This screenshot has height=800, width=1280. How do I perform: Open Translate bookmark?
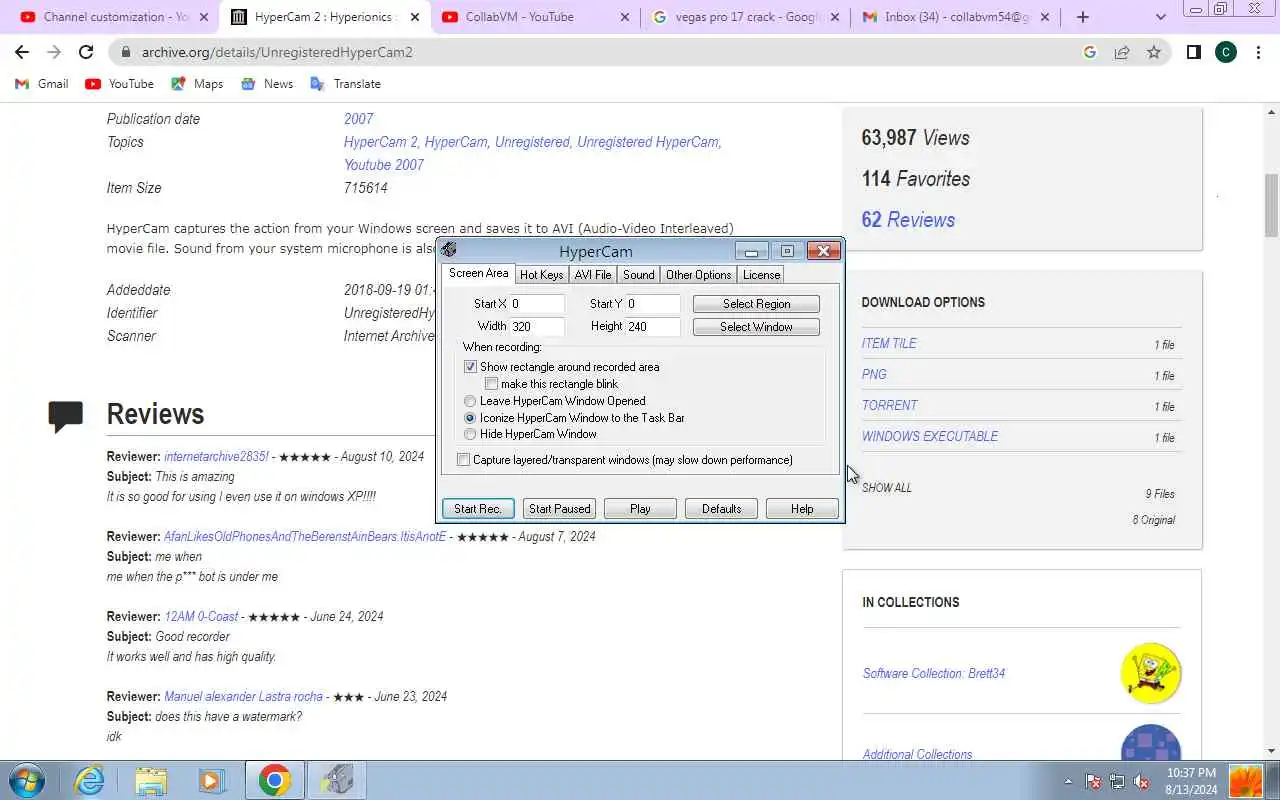pos(345,84)
